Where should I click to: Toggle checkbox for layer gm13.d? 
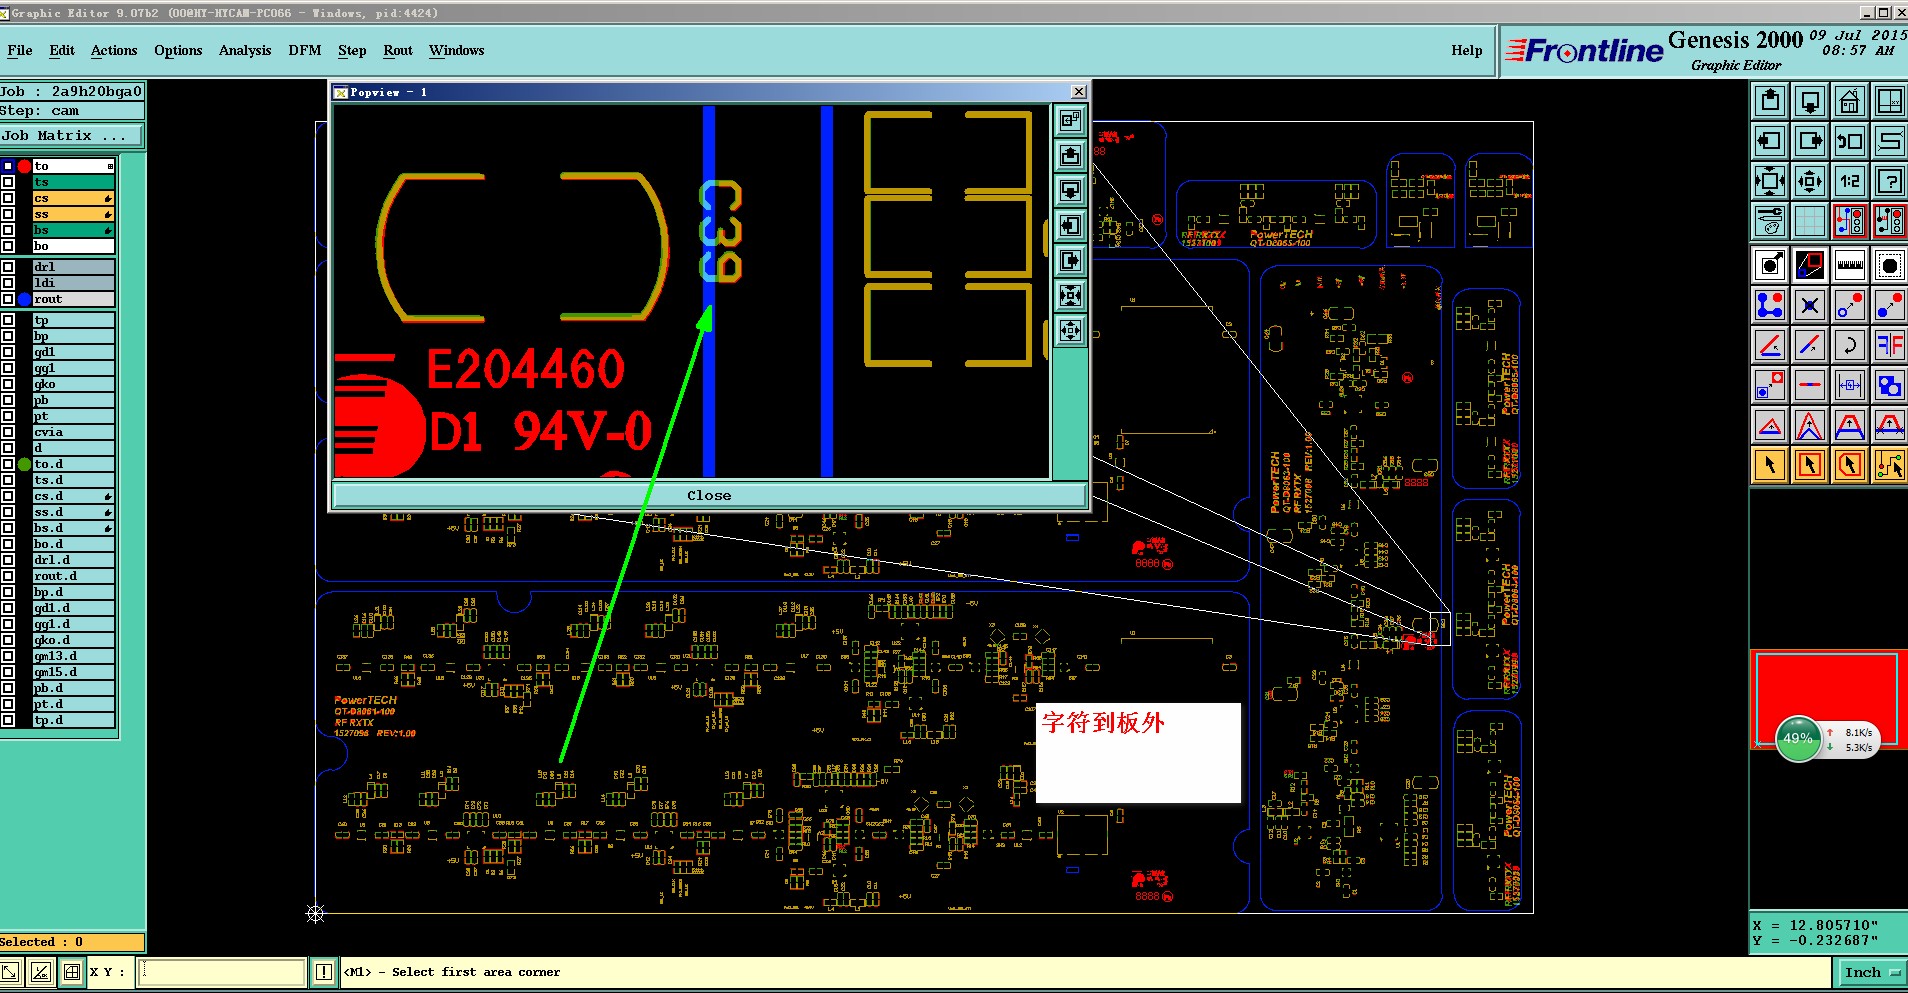pos(8,656)
